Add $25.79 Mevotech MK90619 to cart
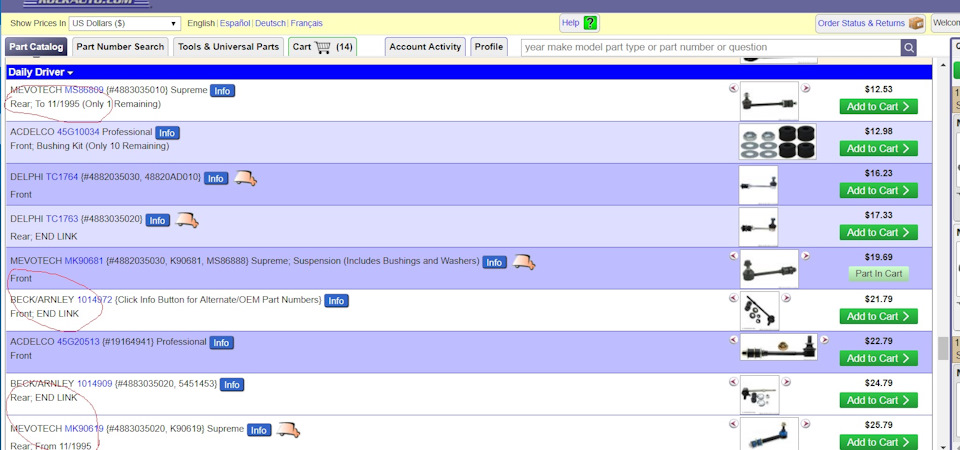 pyautogui.click(x=879, y=442)
